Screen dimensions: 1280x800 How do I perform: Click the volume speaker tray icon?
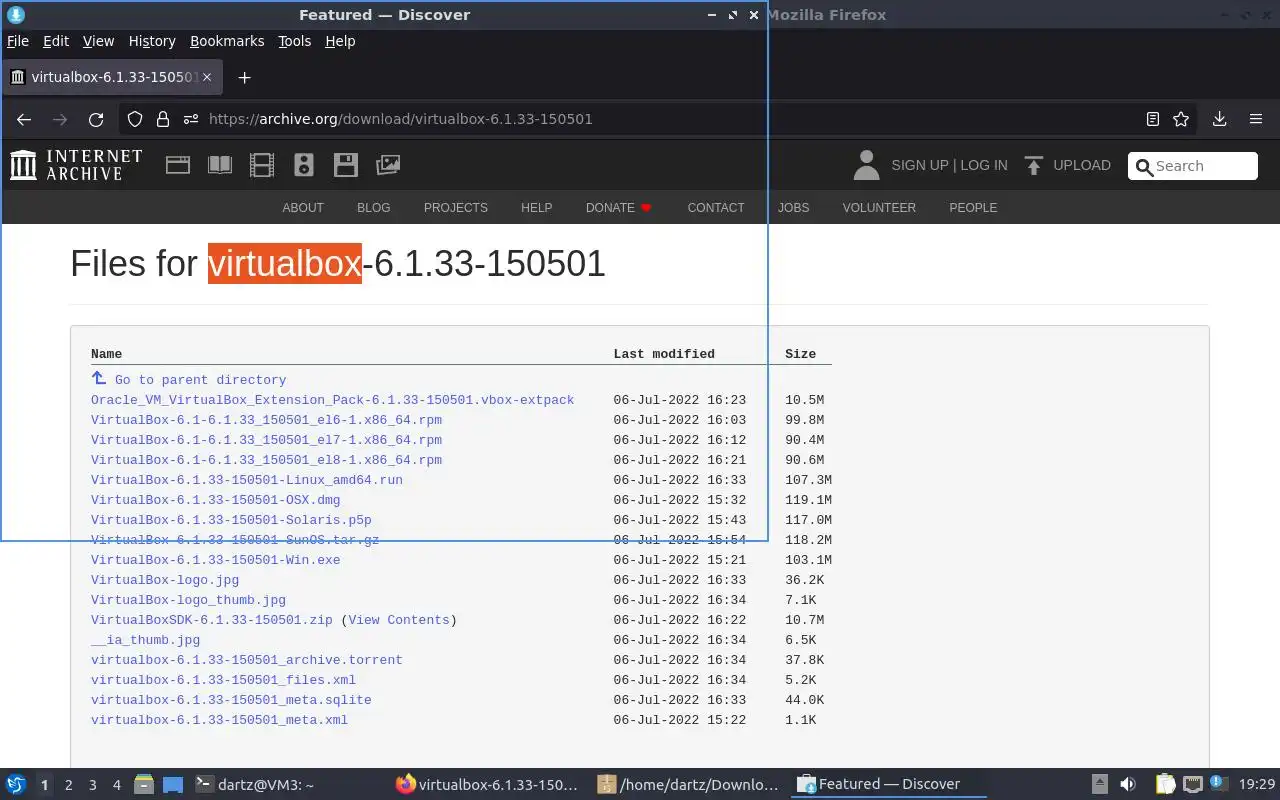[1128, 784]
